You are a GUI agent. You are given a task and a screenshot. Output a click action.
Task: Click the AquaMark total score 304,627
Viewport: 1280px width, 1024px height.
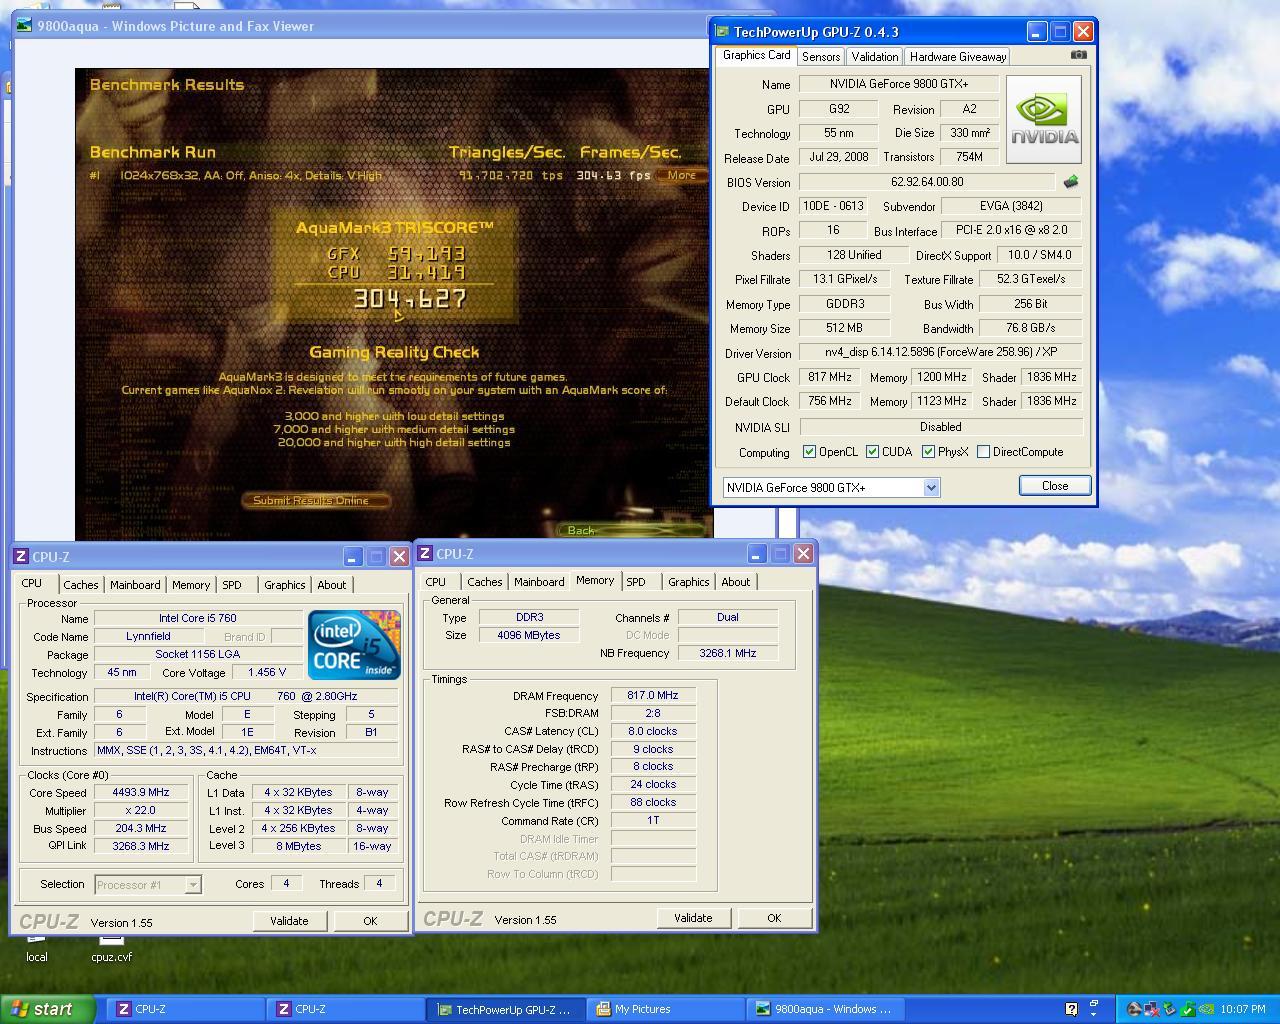point(410,299)
